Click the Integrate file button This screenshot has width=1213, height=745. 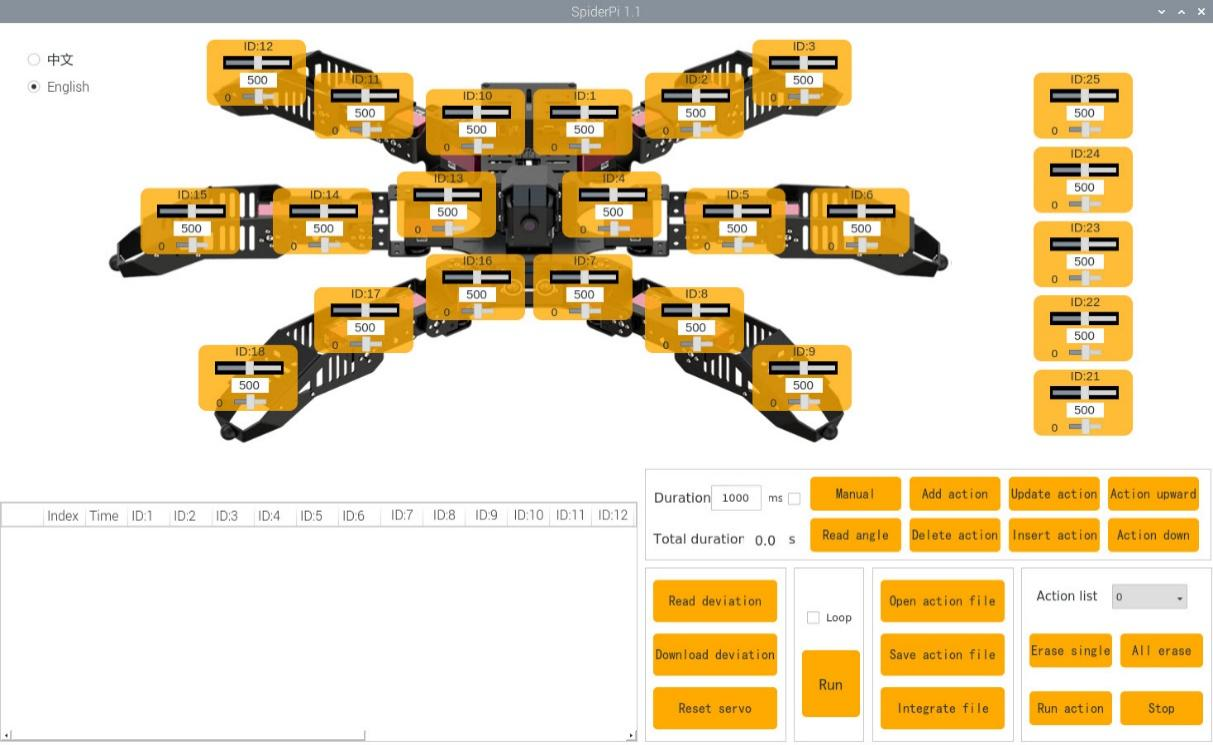tap(942, 708)
